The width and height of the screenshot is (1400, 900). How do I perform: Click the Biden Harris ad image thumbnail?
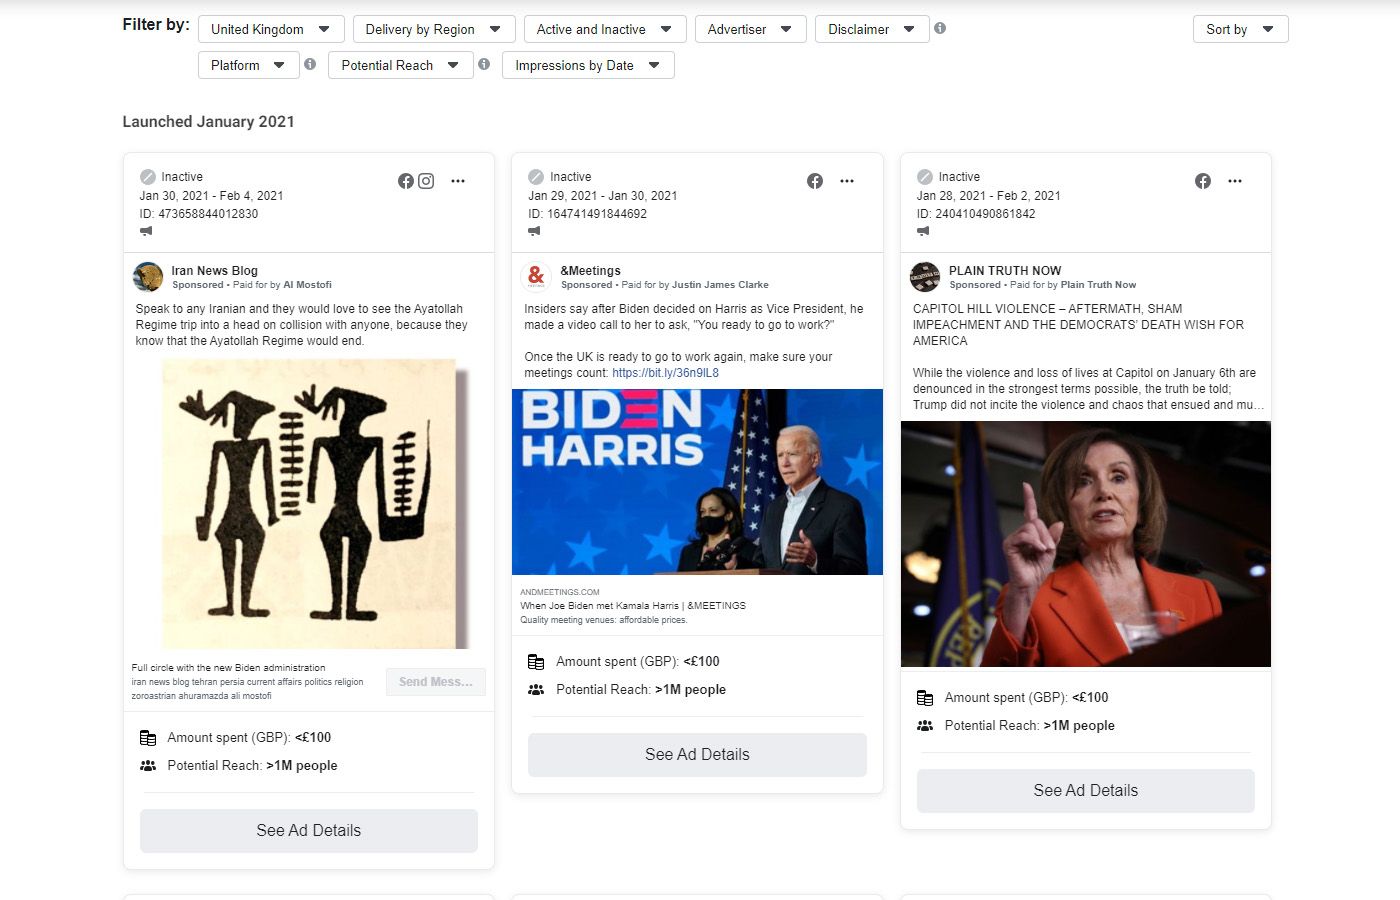[x=697, y=481]
